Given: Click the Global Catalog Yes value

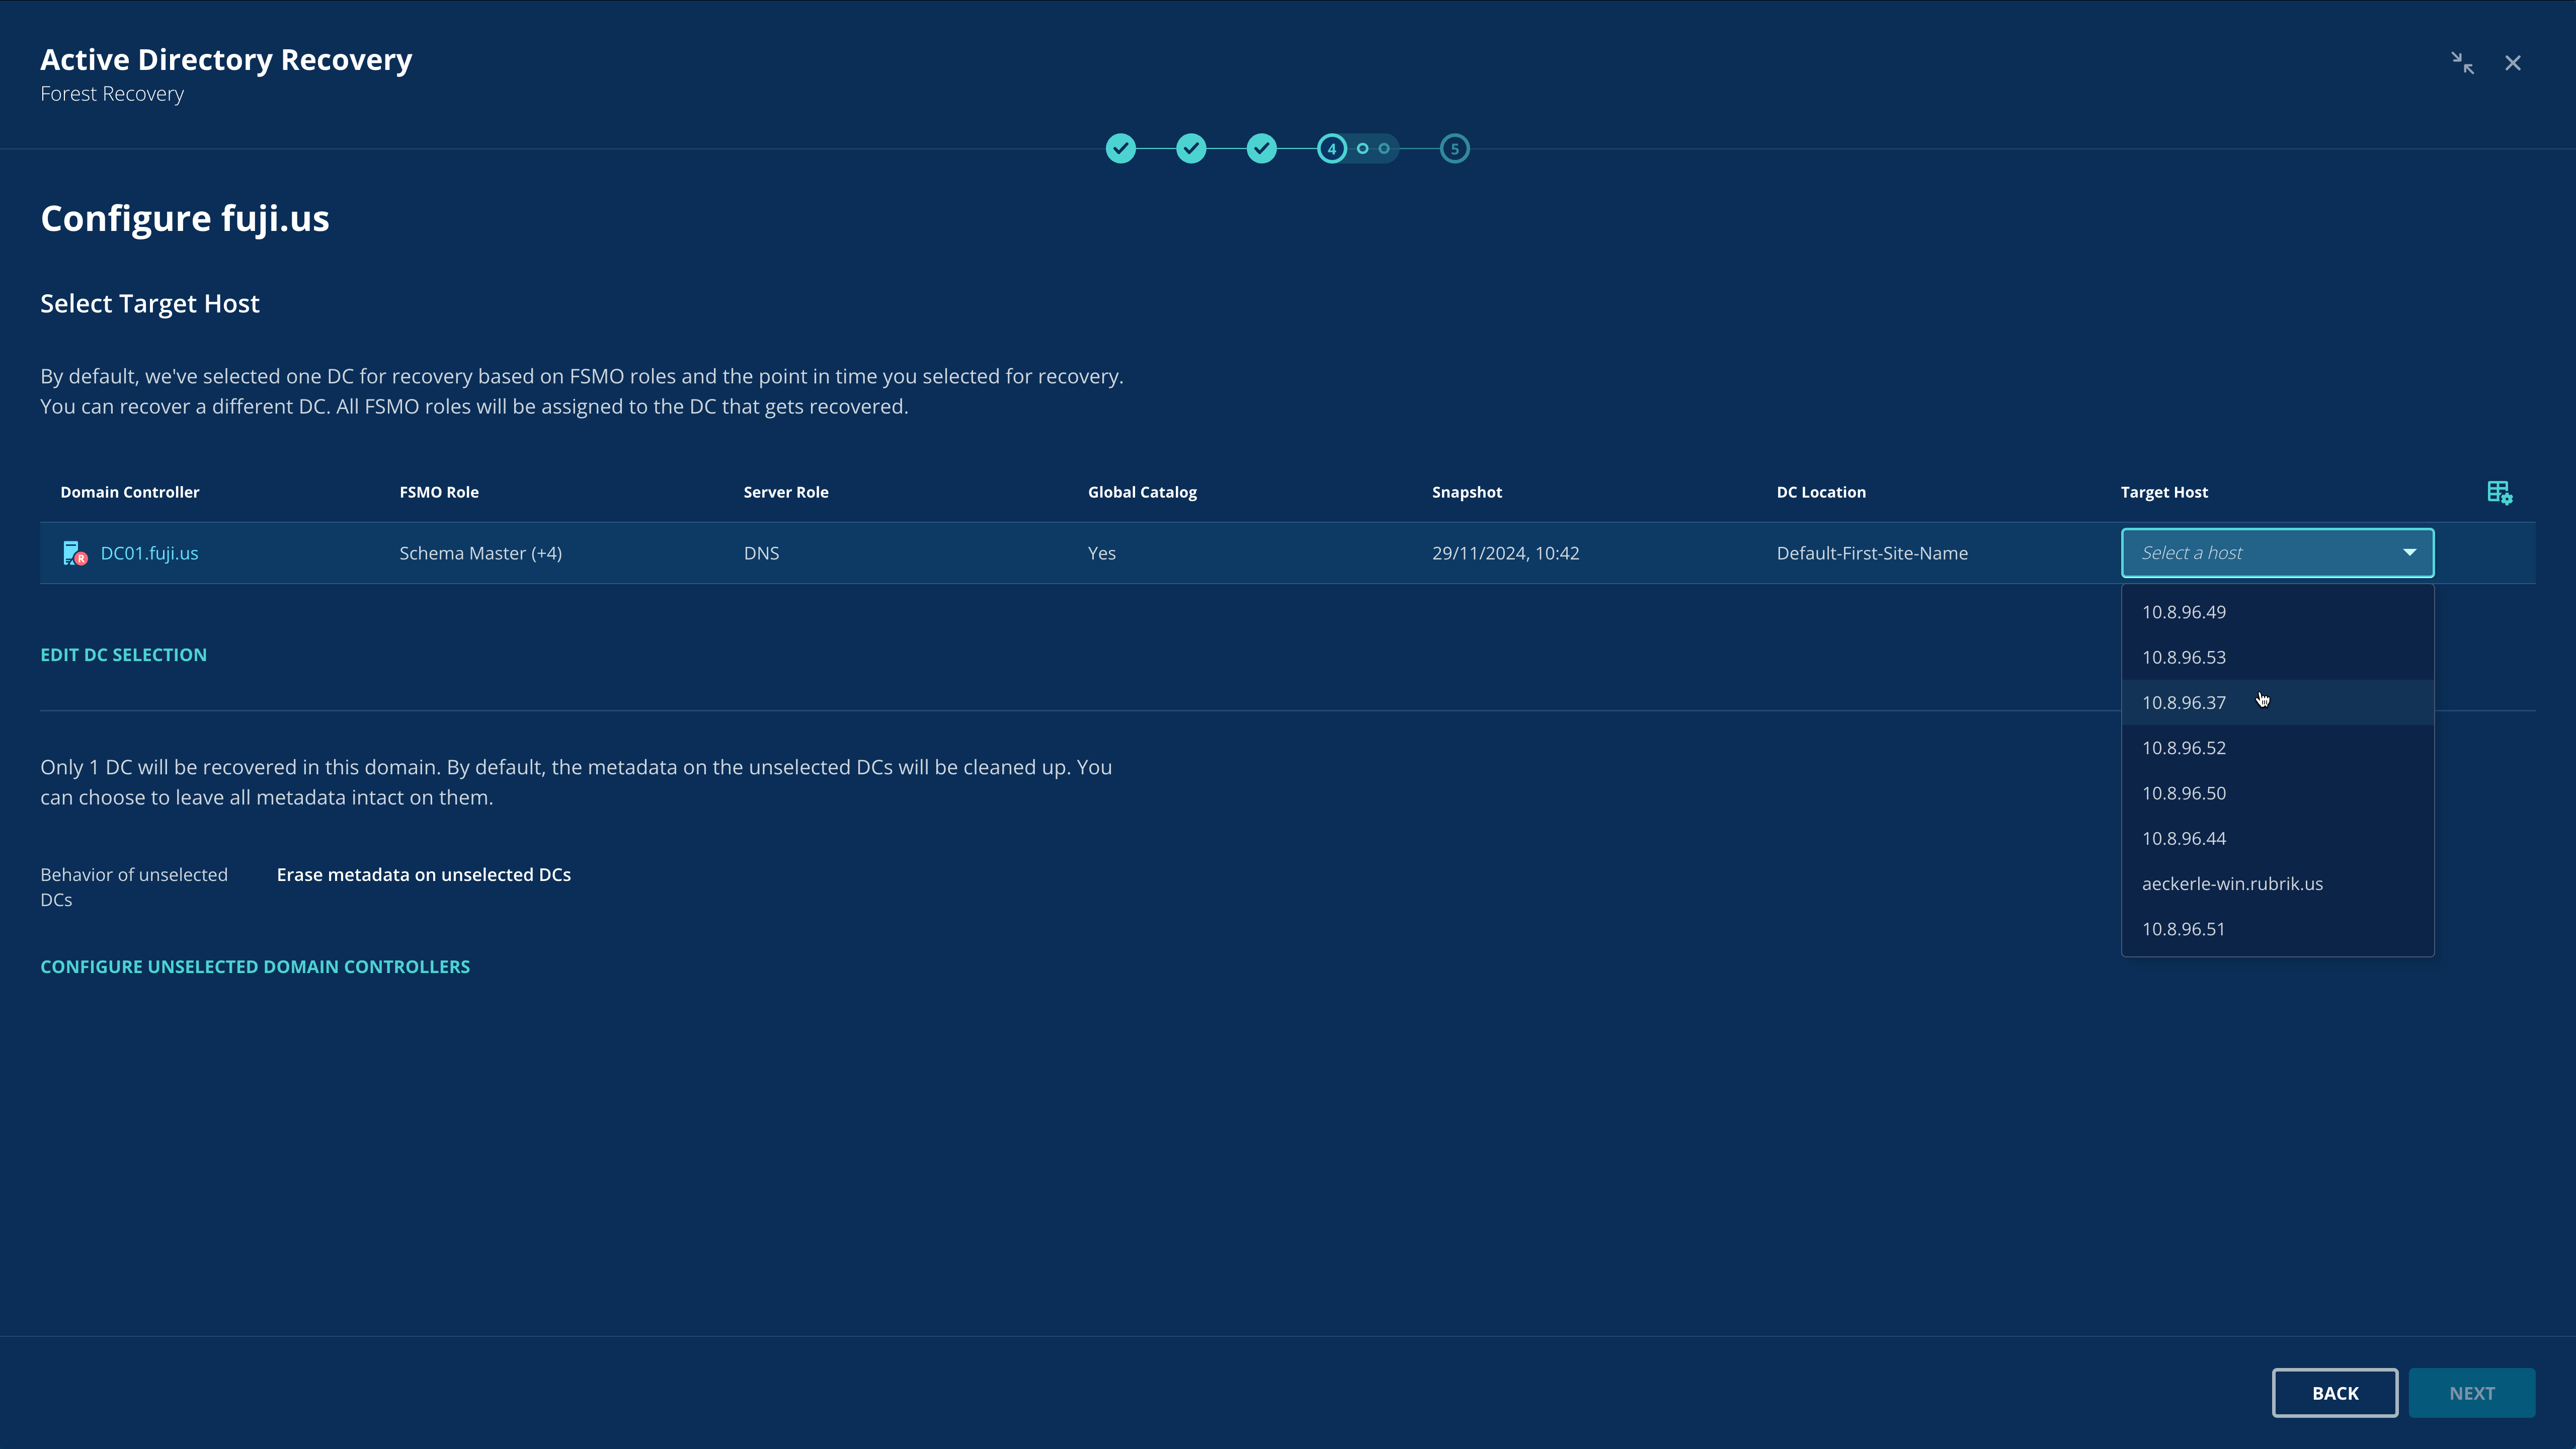Looking at the screenshot, I should coord(1101,553).
